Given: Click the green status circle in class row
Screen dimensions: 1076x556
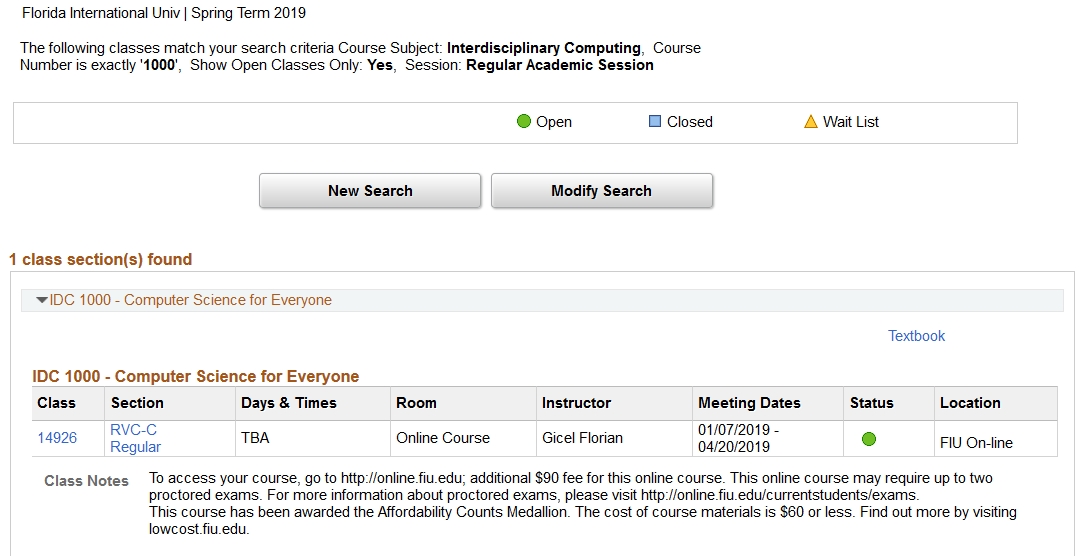Looking at the screenshot, I should coord(868,438).
